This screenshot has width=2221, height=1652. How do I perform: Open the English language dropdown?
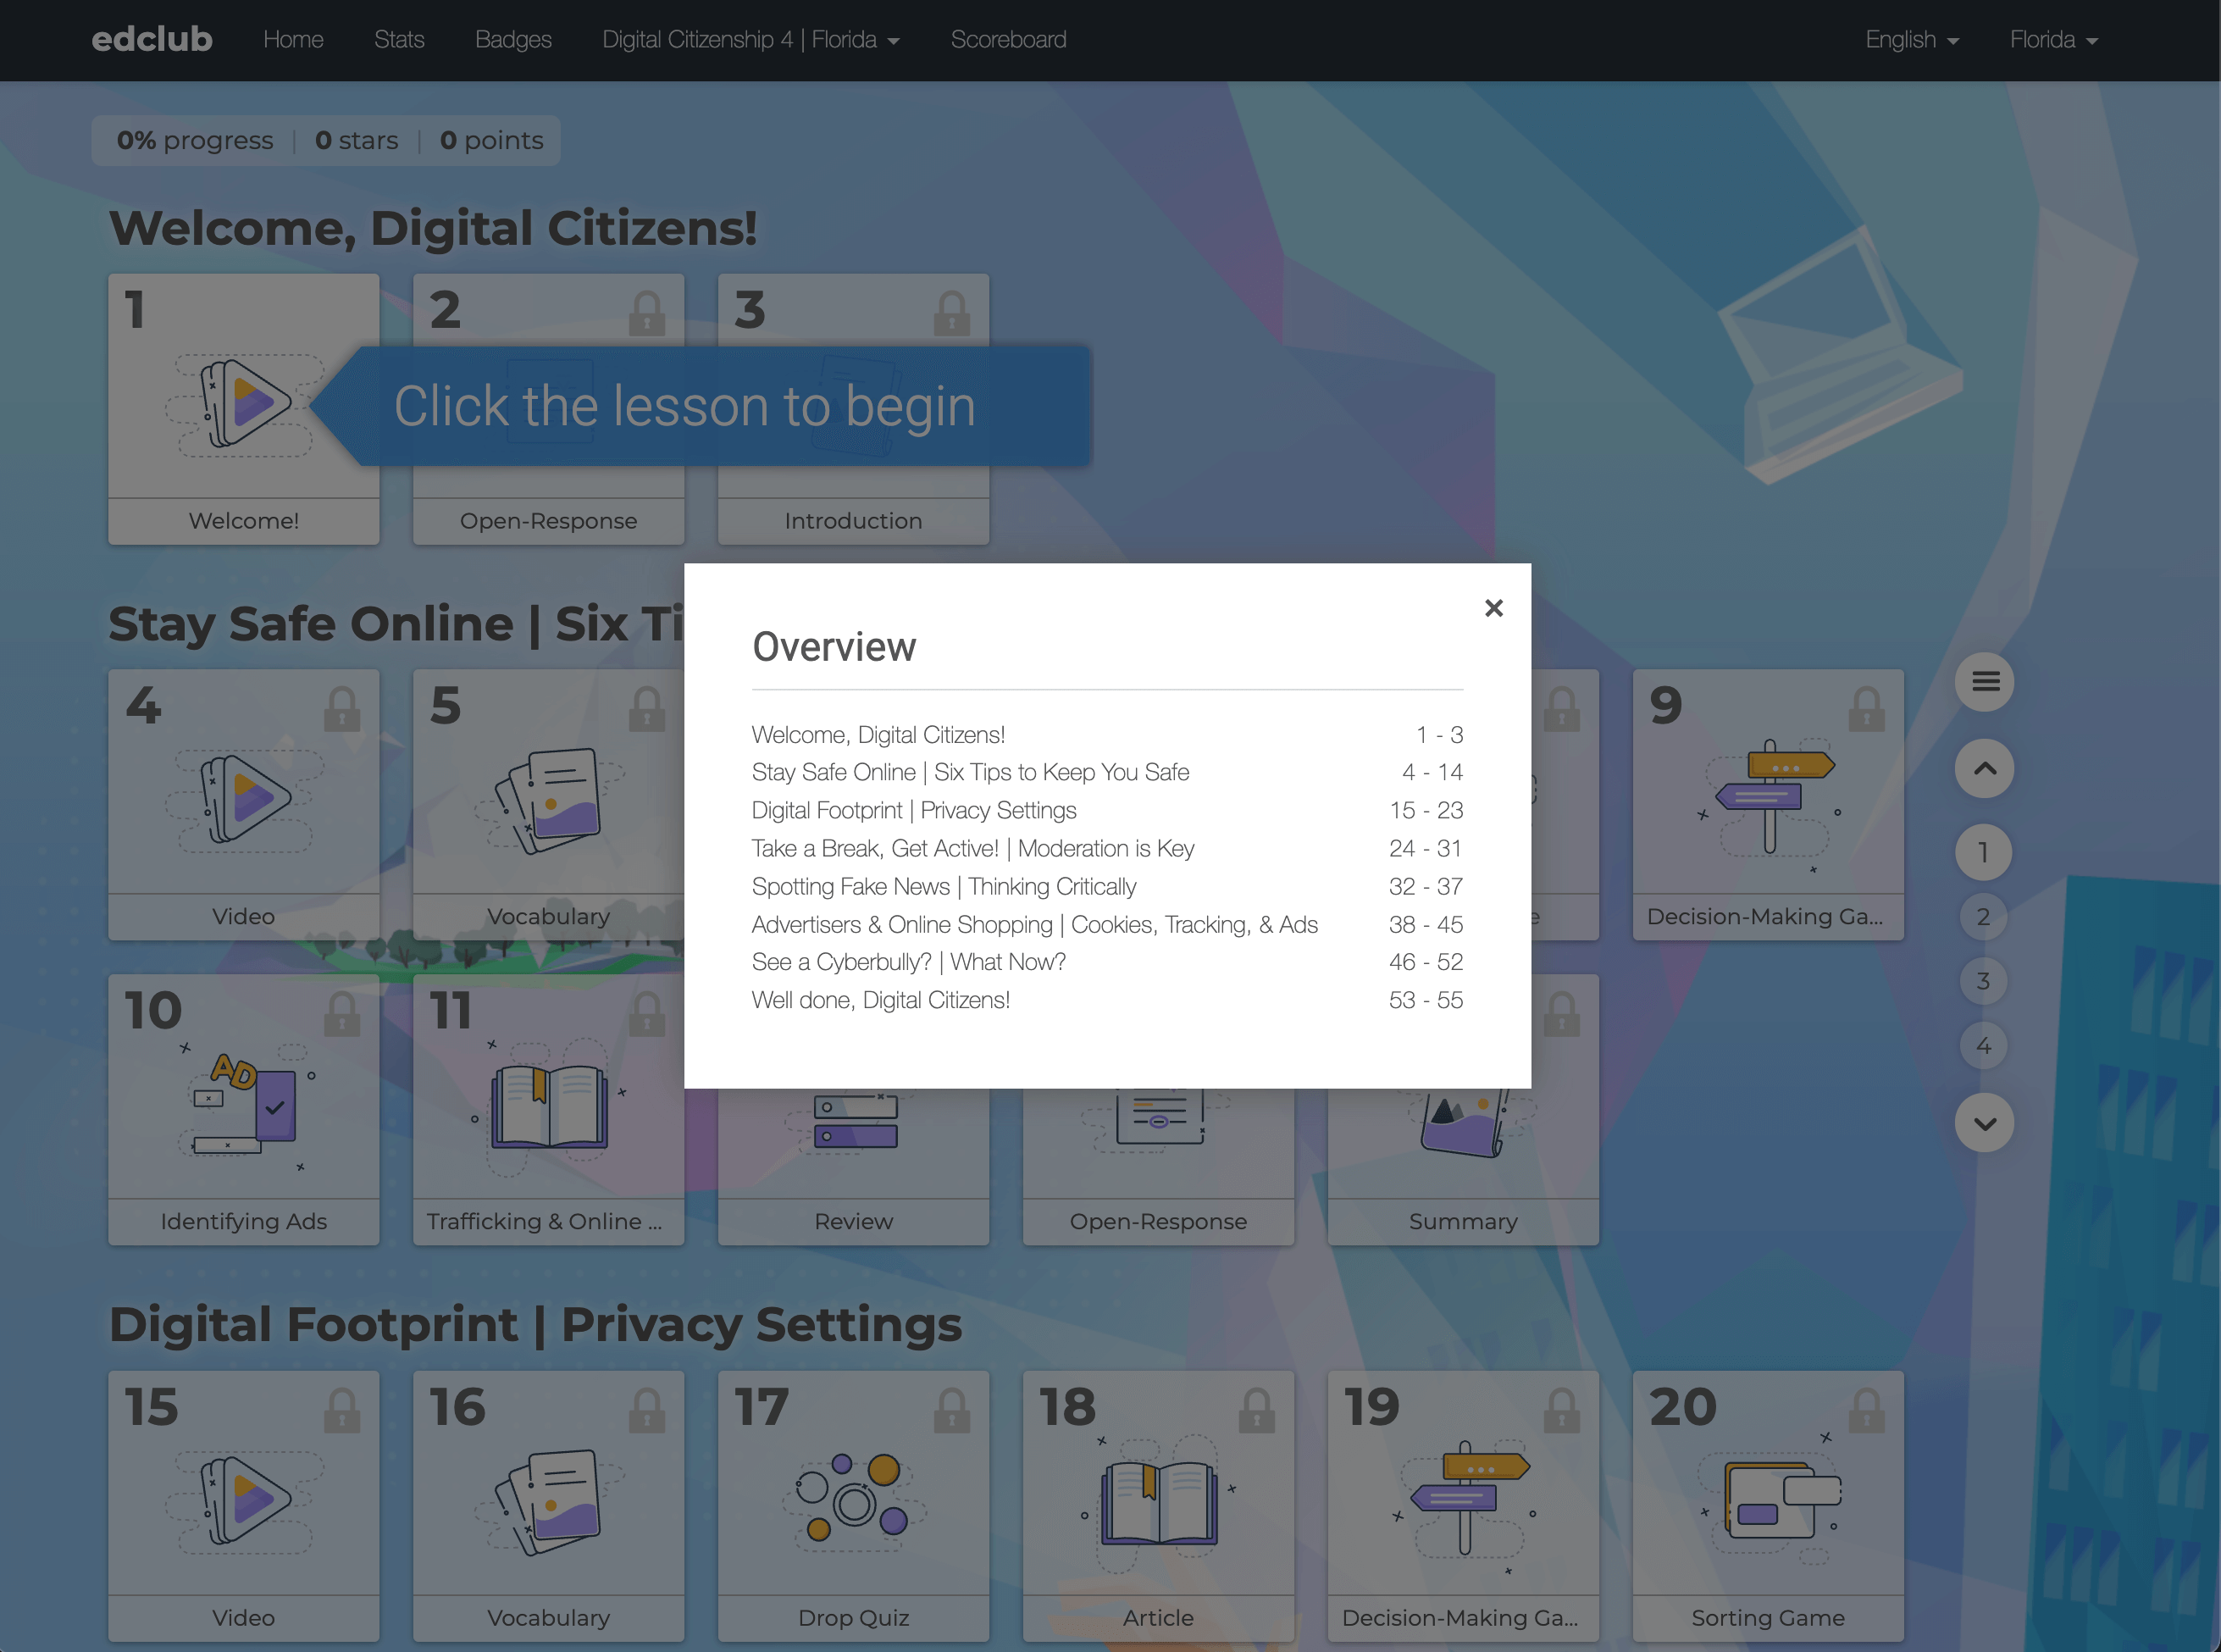[1911, 40]
